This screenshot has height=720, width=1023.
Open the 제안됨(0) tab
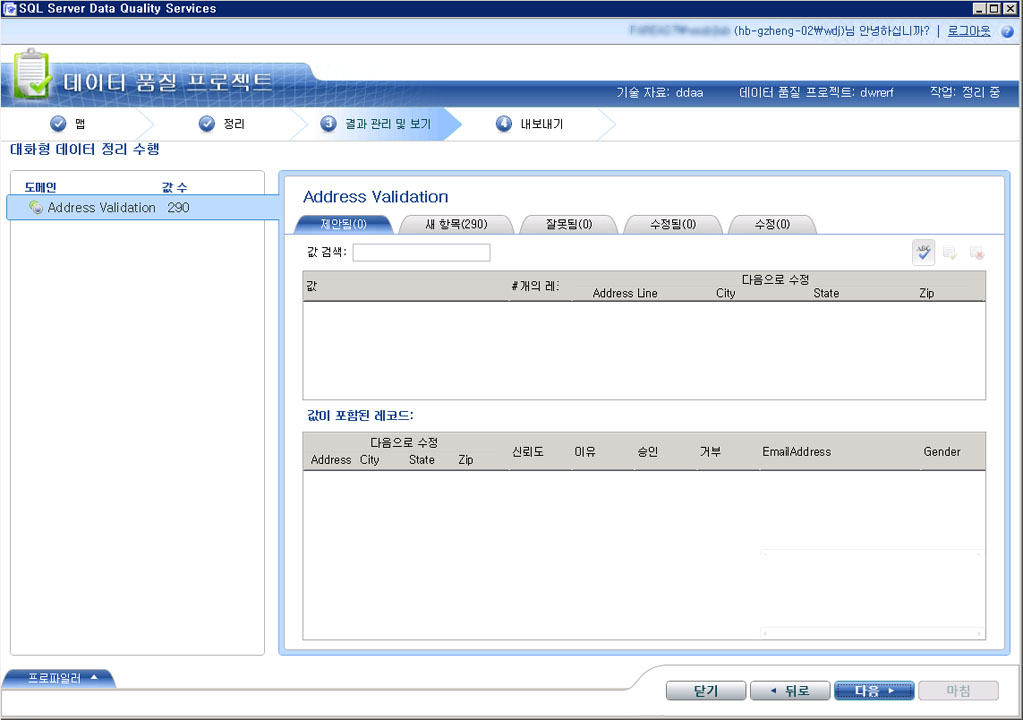[x=344, y=224]
